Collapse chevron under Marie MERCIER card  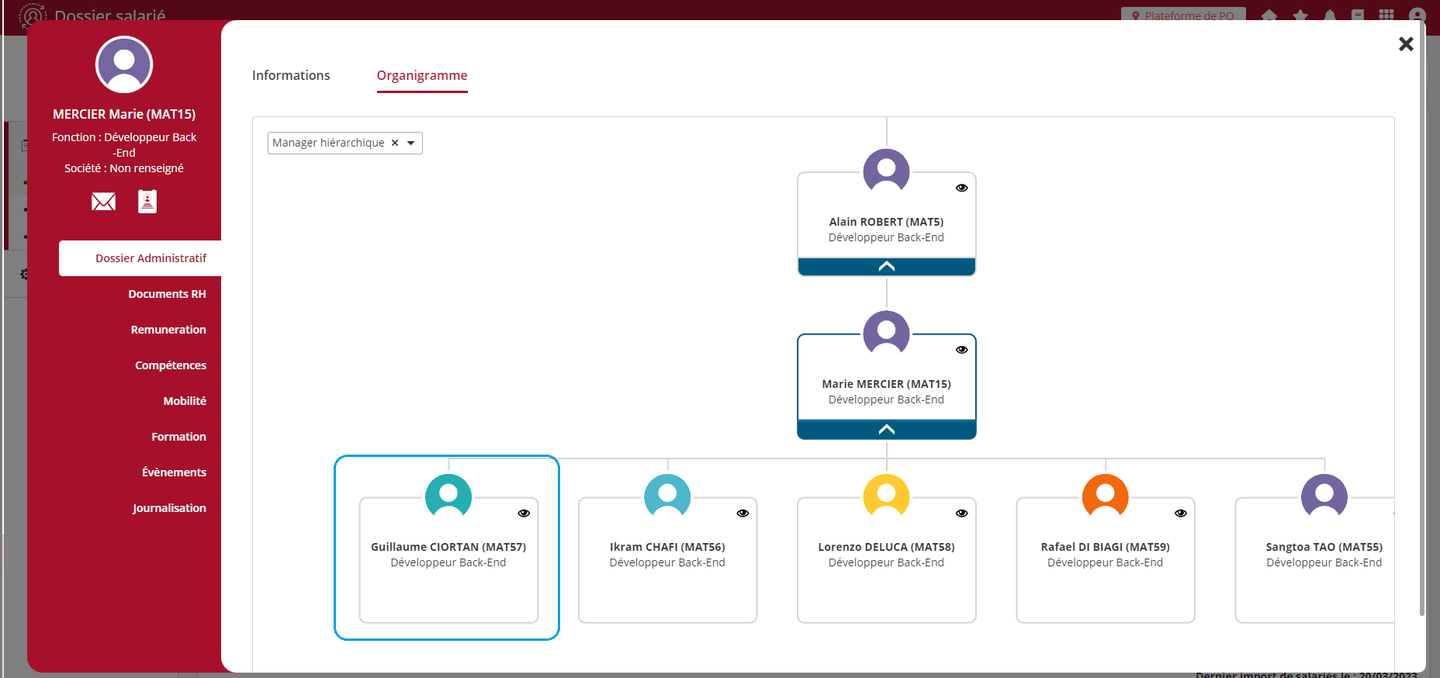(886, 430)
